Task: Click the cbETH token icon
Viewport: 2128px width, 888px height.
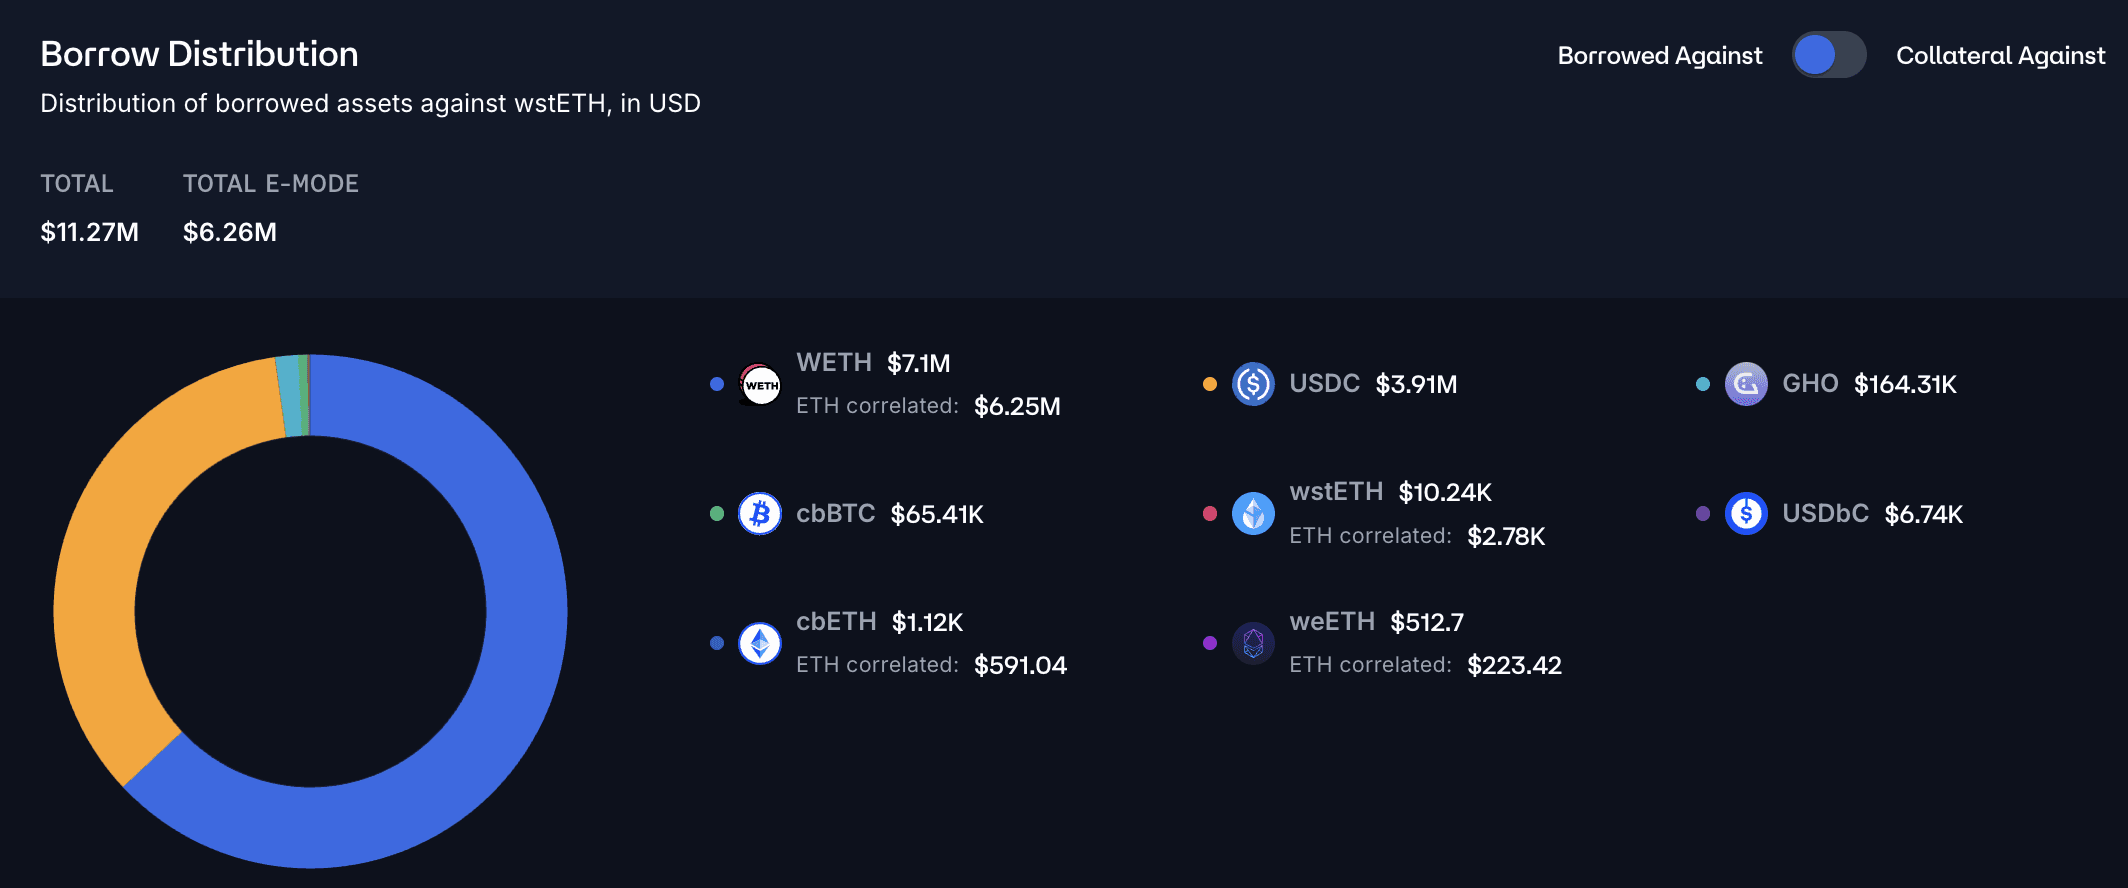Action: [760, 643]
